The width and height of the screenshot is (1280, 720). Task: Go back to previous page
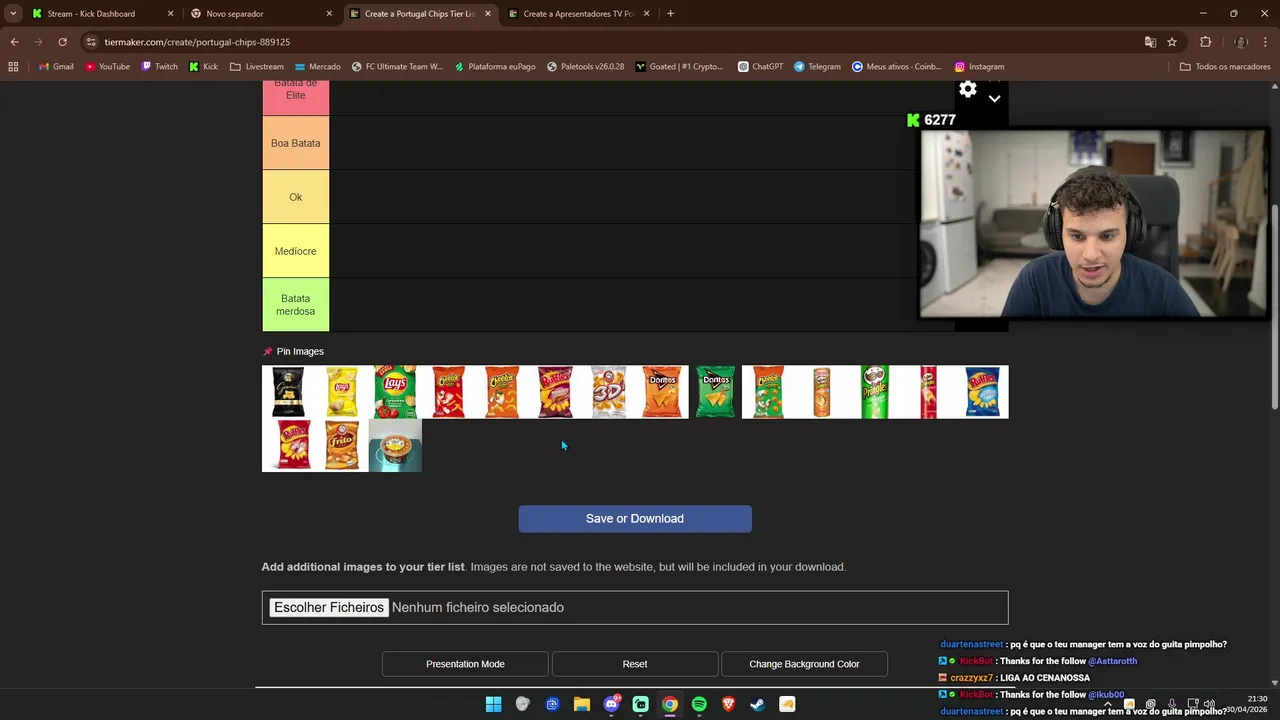tap(14, 42)
